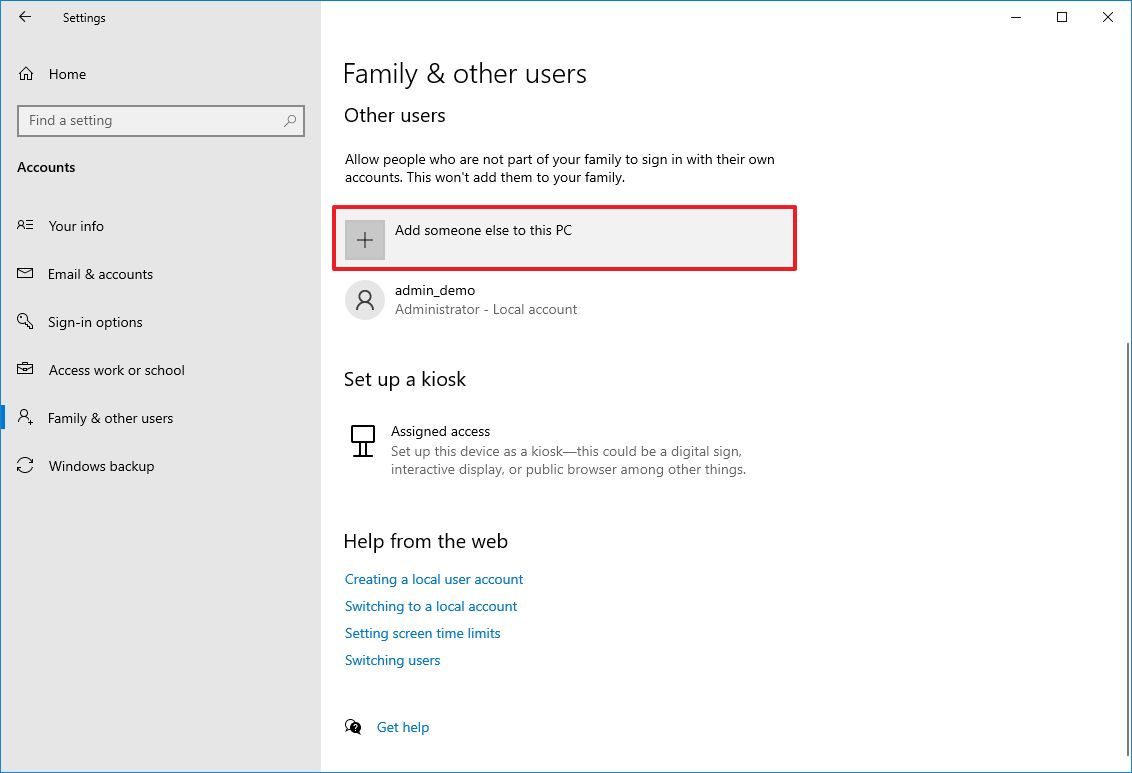
Task: Open Sign-in options via its key icon
Action: coord(24,322)
